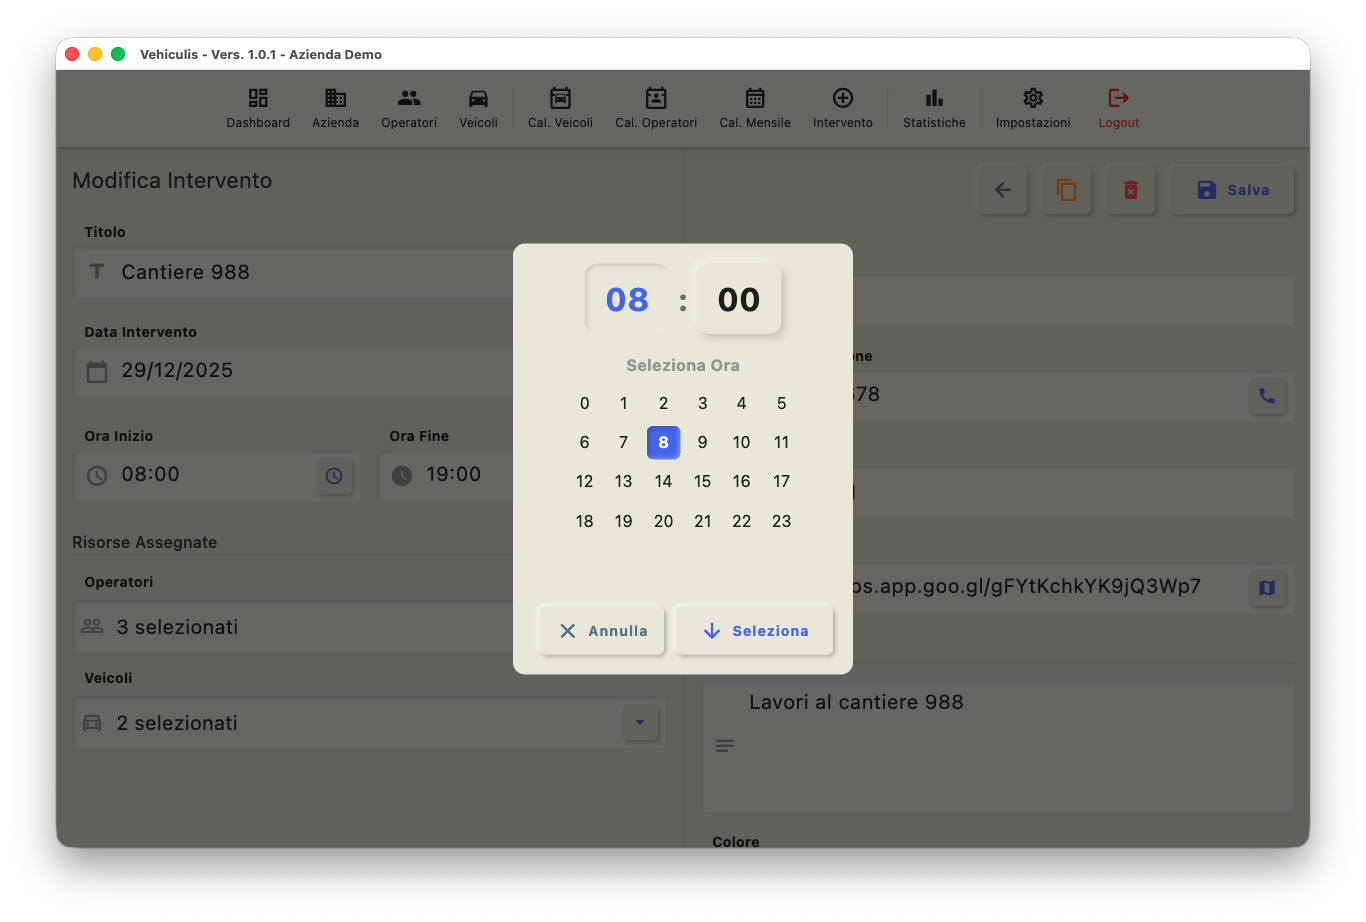This screenshot has width=1366, height=922.
Task: Choose hour 23 in the grid
Action: (x=781, y=521)
